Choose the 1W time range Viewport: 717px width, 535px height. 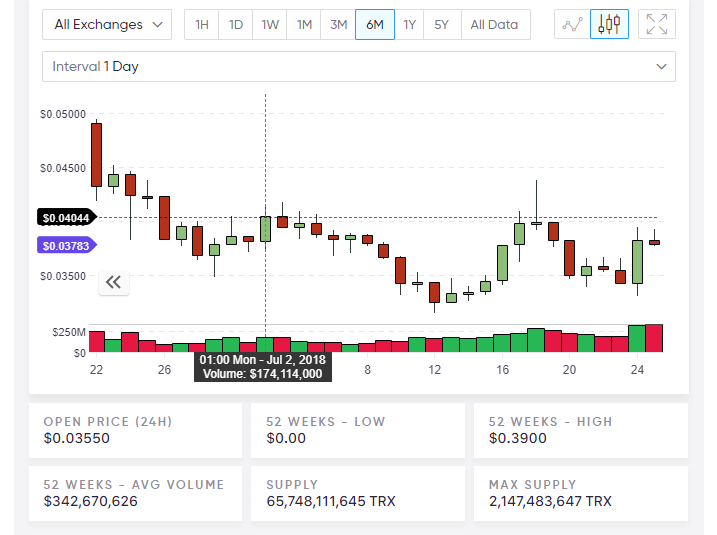(270, 25)
